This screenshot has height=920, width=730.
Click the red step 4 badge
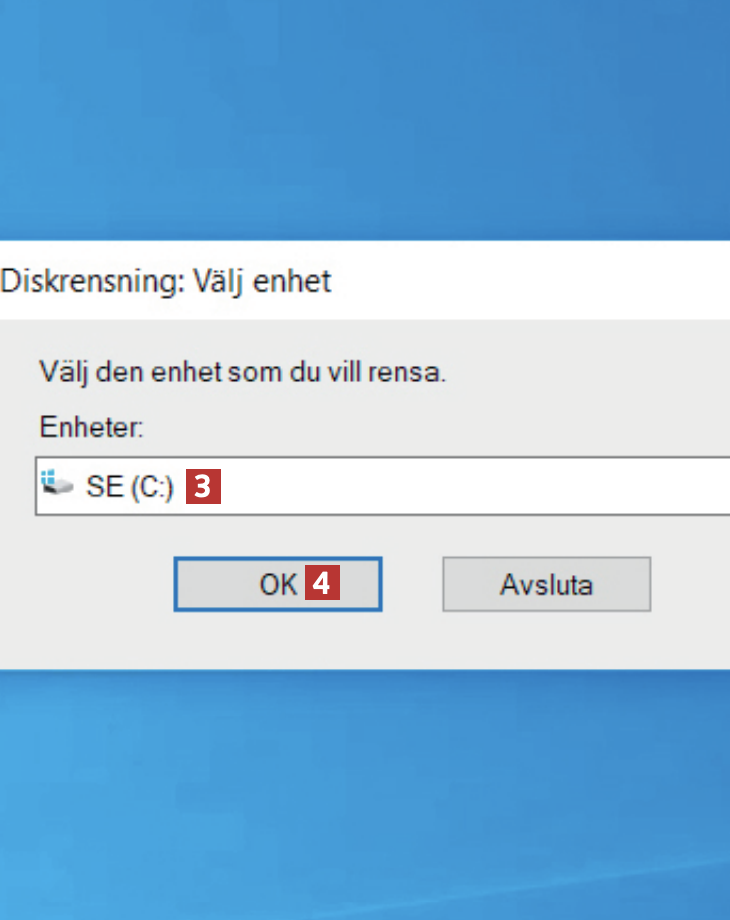(322, 584)
